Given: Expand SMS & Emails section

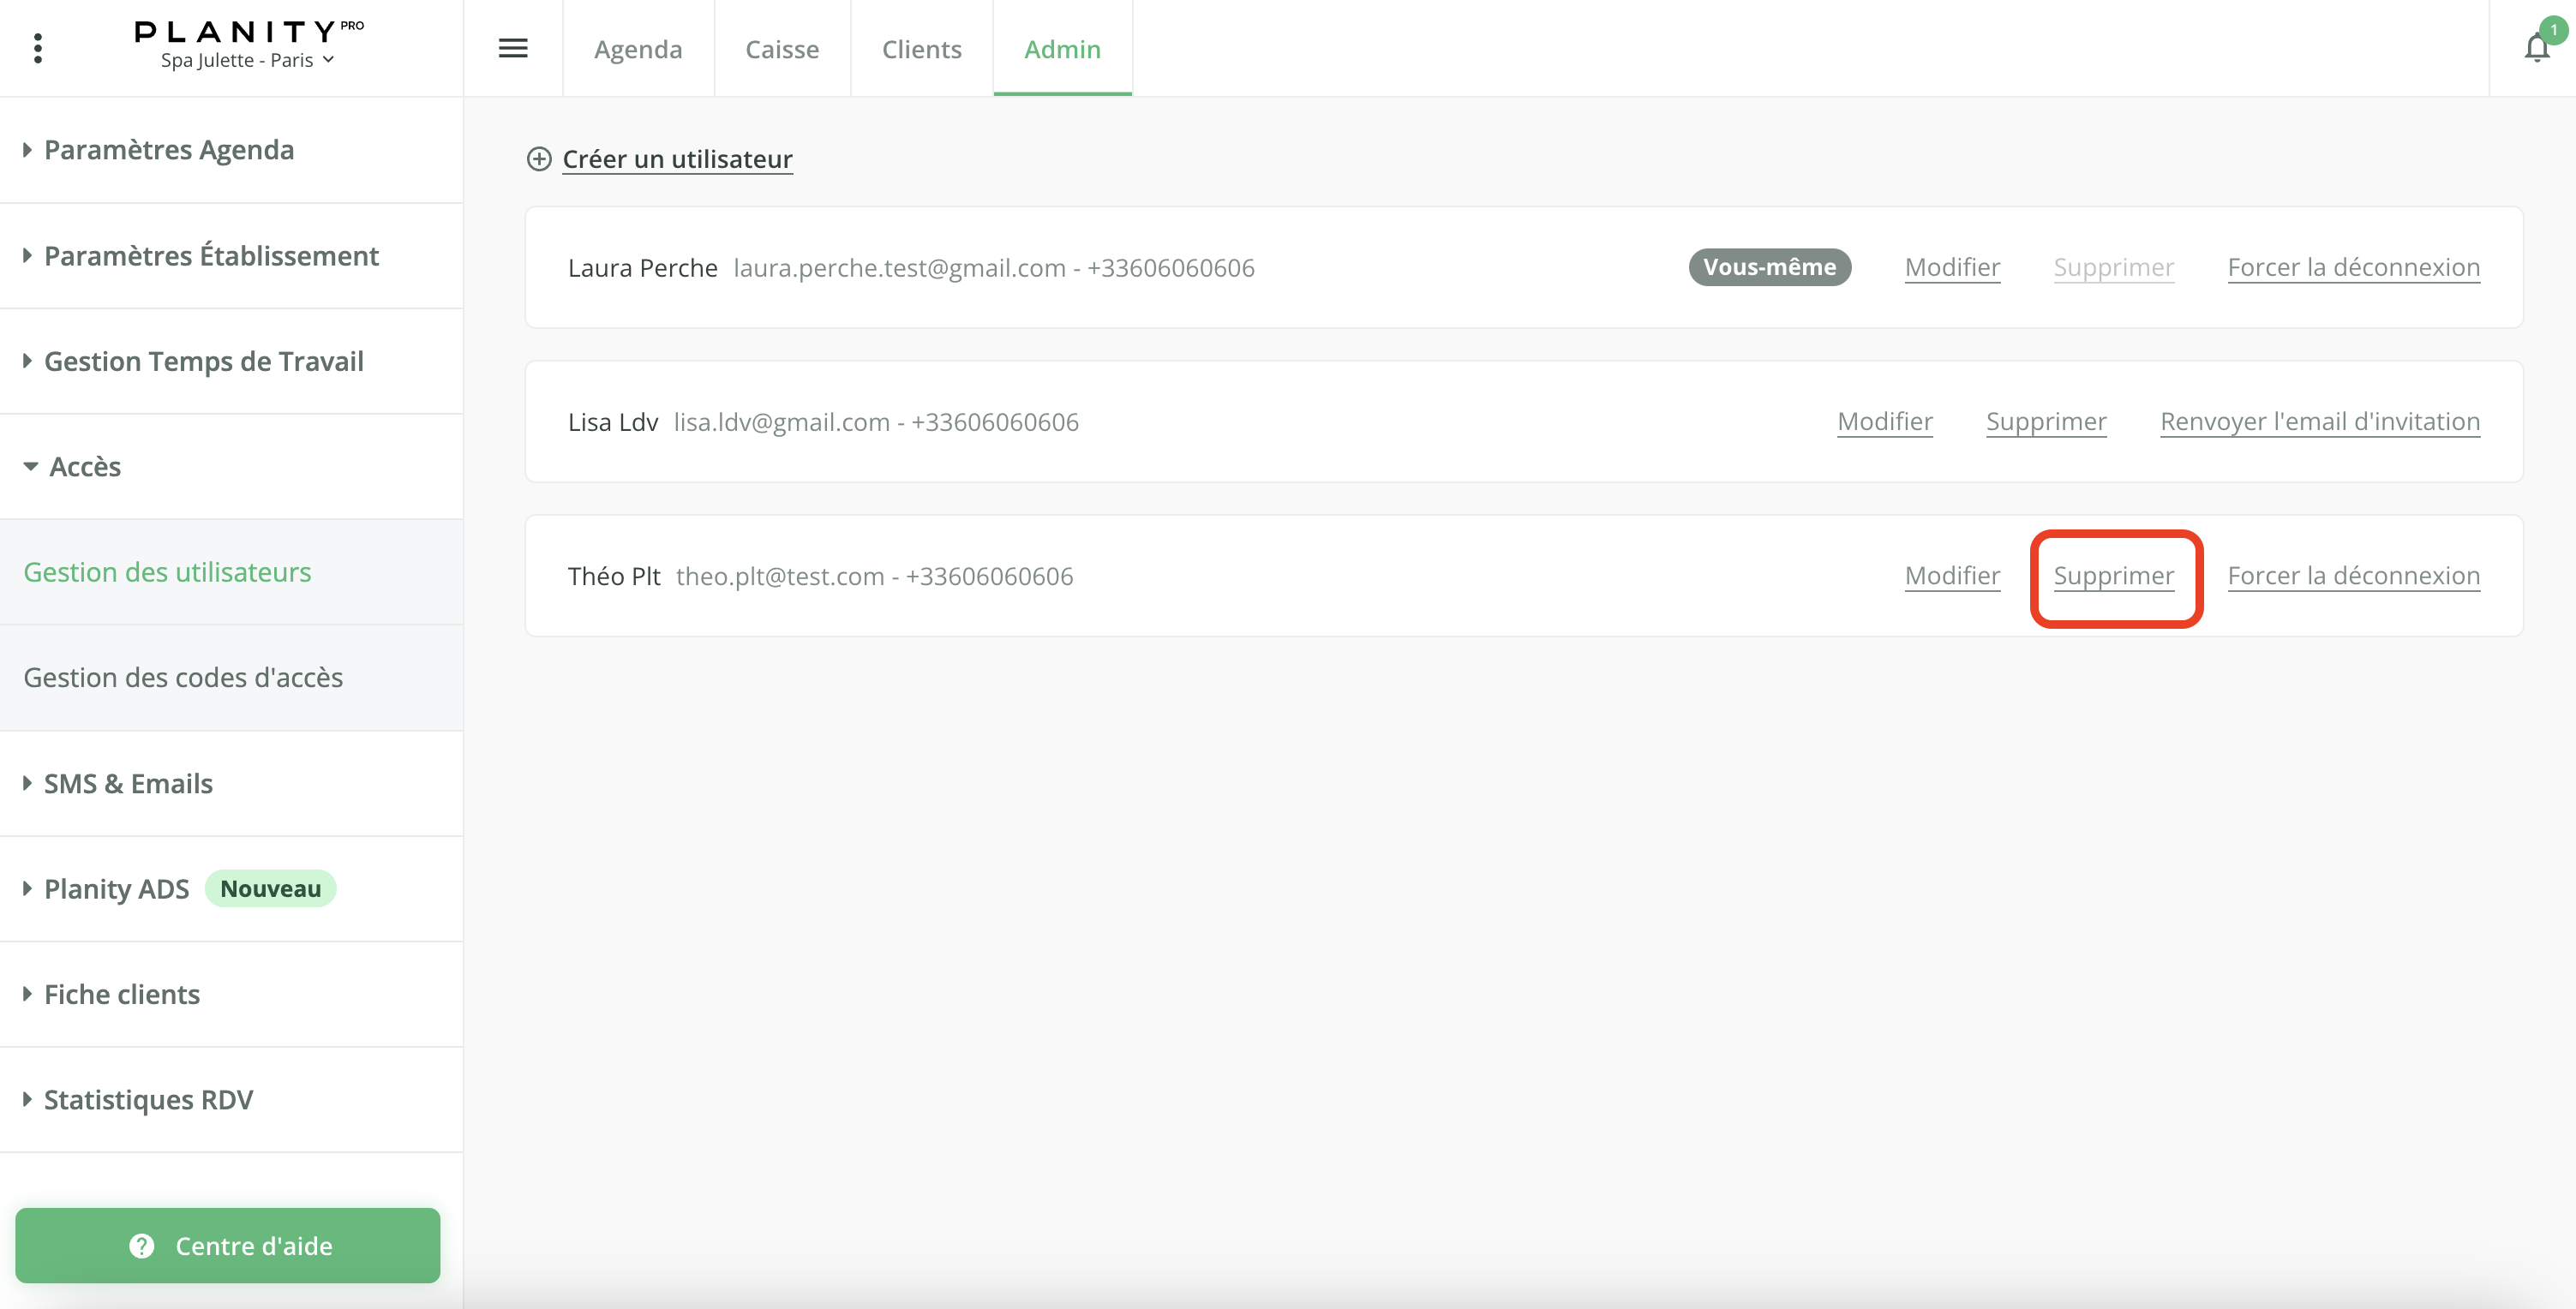Looking at the screenshot, I should tap(127, 784).
